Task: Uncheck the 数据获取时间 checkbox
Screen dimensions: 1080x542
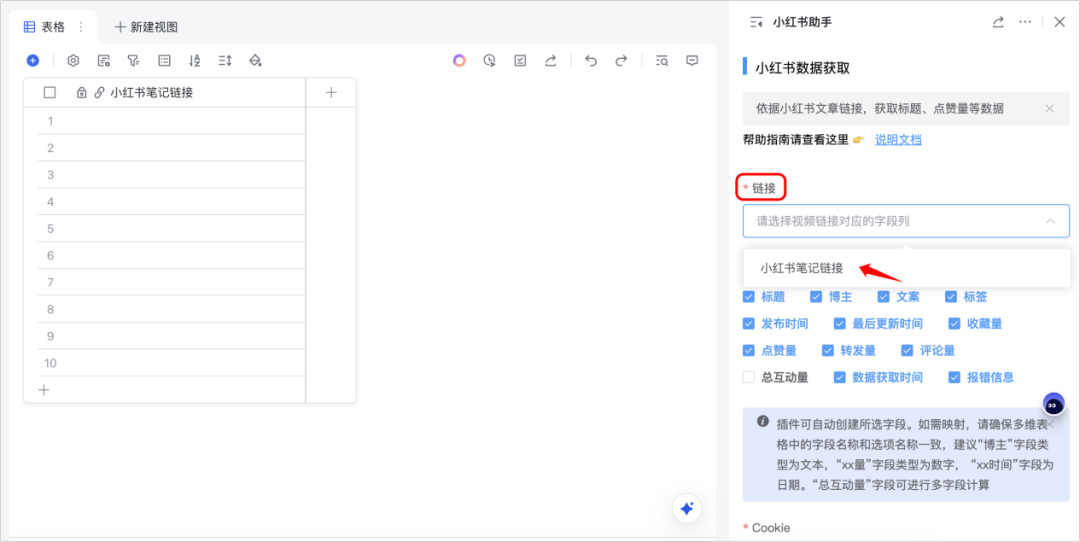Action: point(840,377)
